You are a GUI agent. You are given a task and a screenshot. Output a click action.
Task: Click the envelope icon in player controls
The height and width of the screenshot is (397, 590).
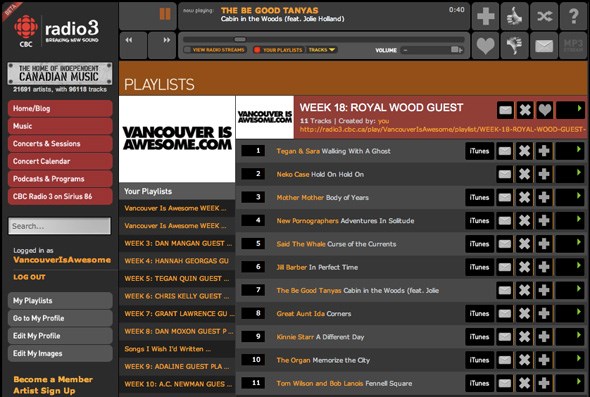click(544, 46)
